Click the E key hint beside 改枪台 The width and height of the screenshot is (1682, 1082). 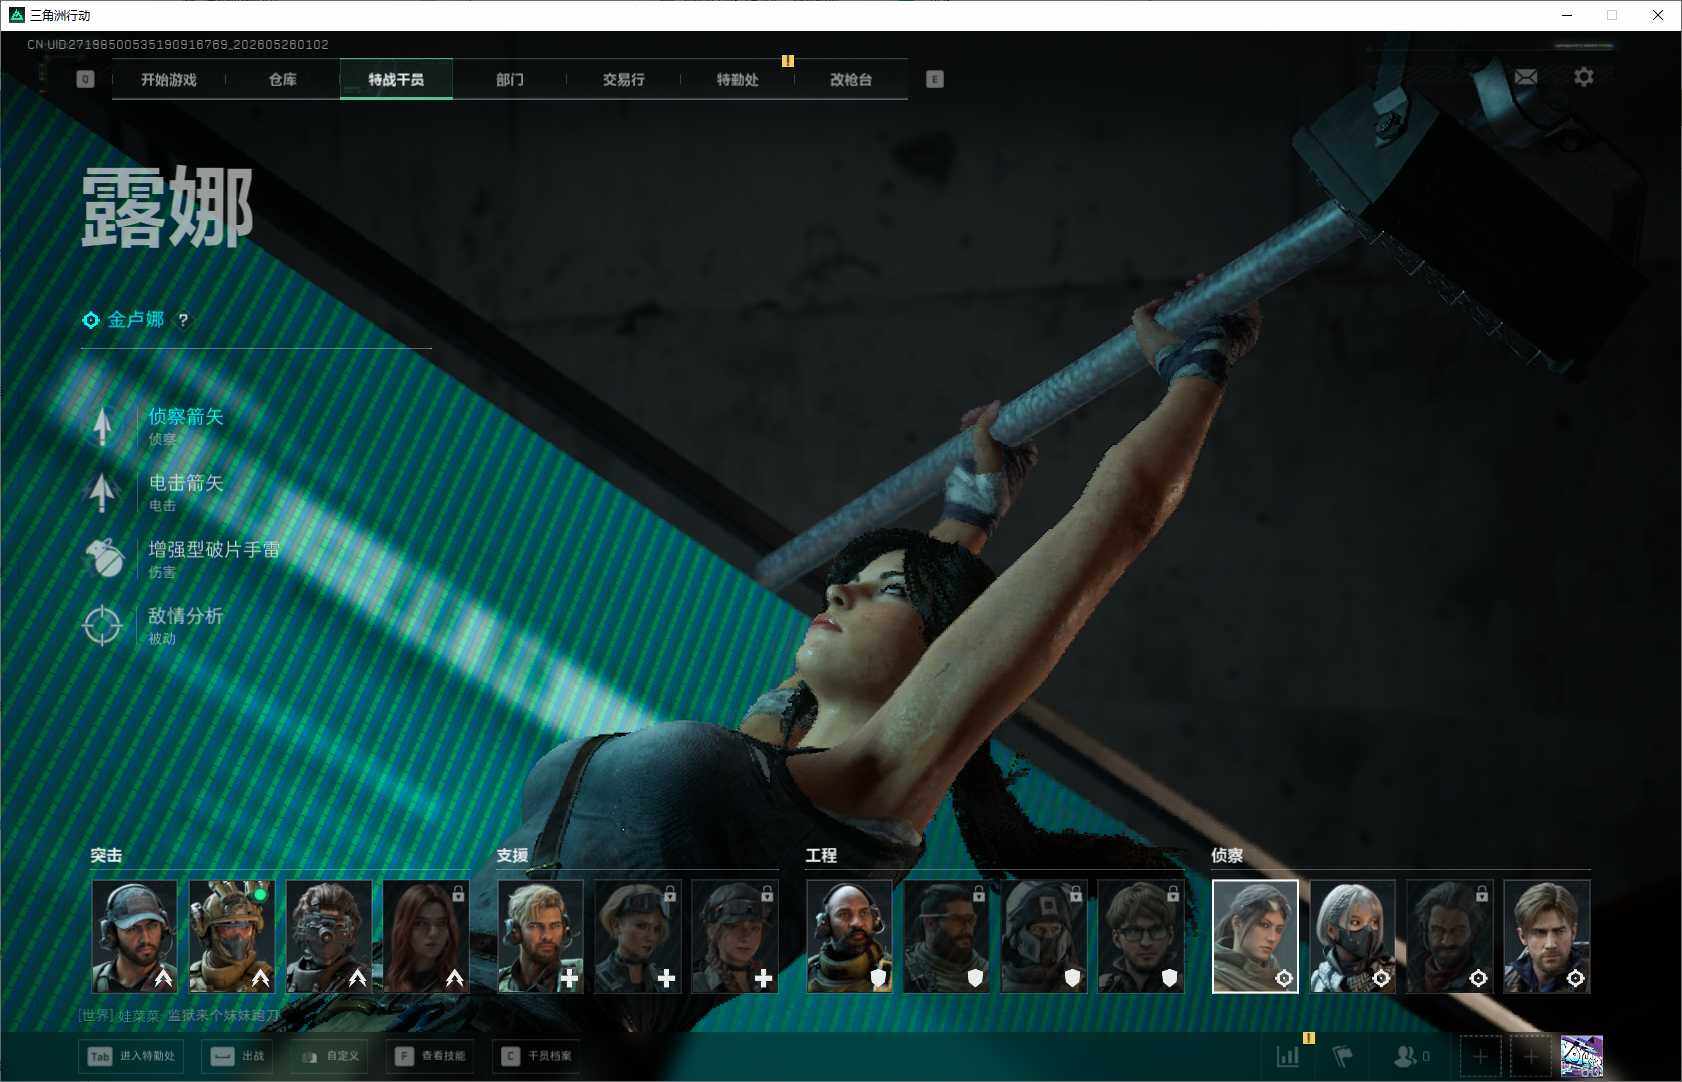935,79
